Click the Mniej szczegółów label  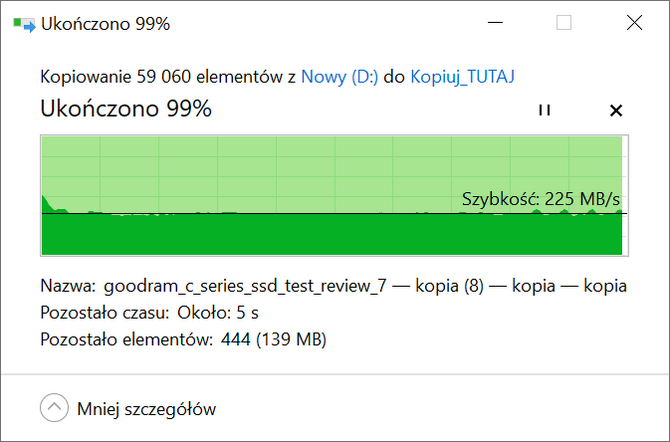[x=147, y=409]
